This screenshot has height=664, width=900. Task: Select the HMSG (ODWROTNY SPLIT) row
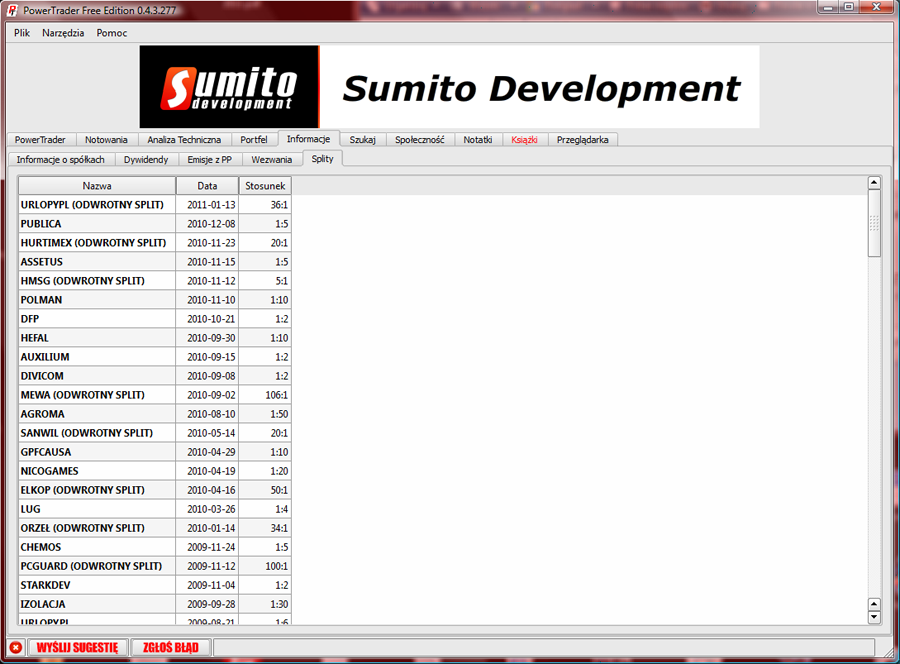pyautogui.click(x=155, y=281)
